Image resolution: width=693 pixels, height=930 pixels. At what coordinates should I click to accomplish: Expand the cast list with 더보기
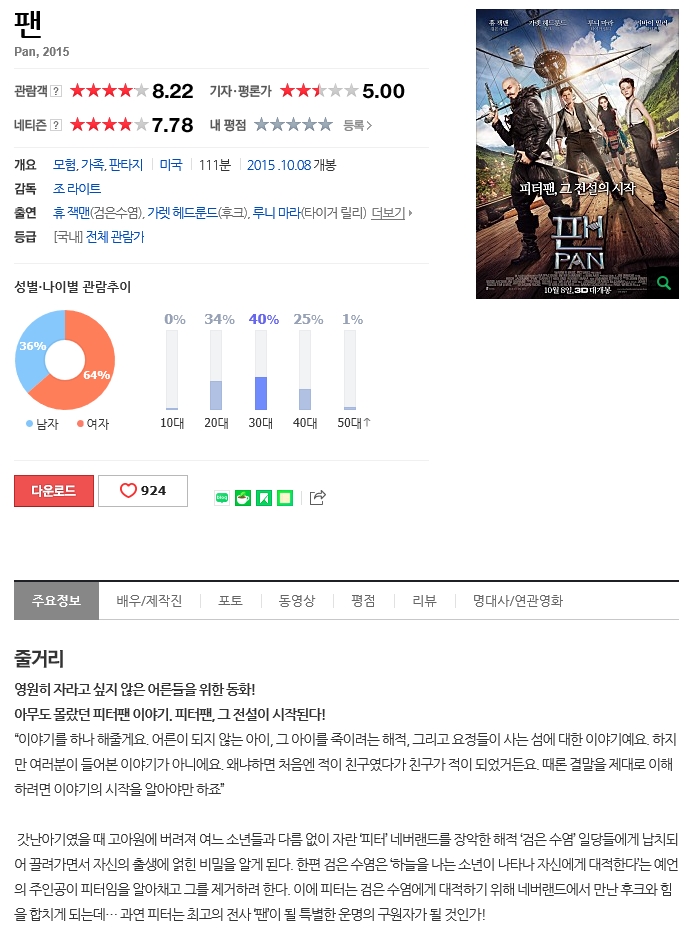pyautogui.click(x=391, y=212)
